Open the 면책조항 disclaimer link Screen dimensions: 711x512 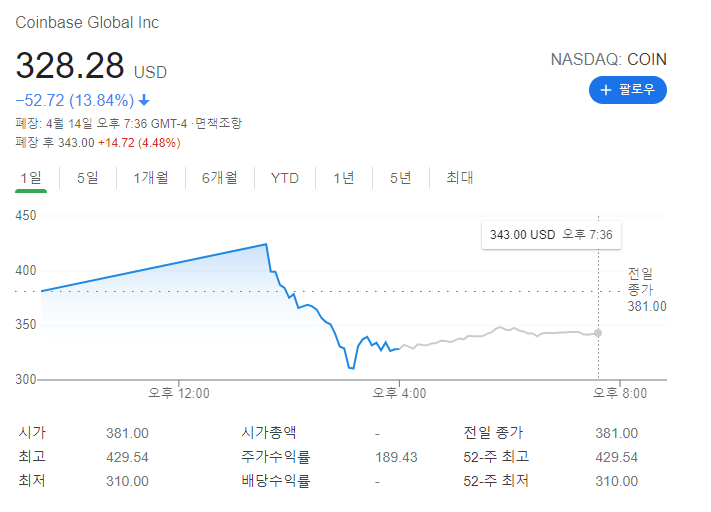(x=219, y=123)
